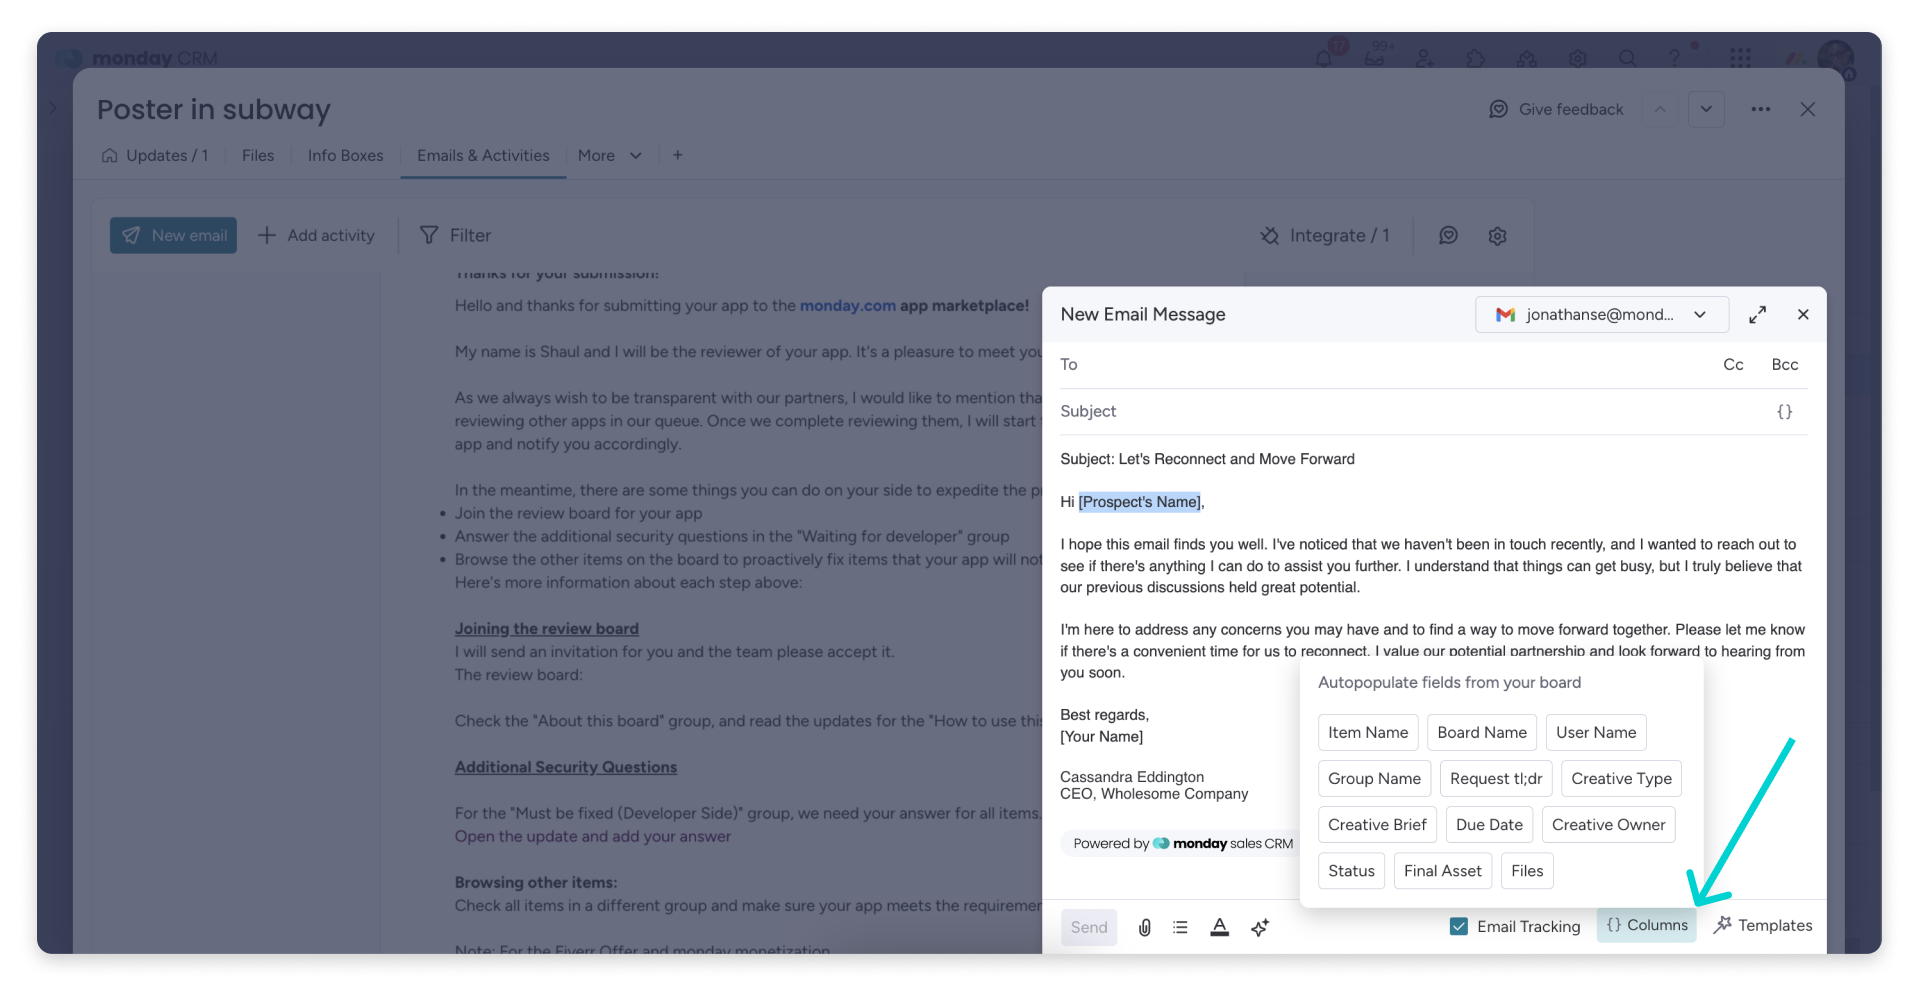Insert the Creative Brief field
The image size is (1920, 986).
tap(1377, 824)
